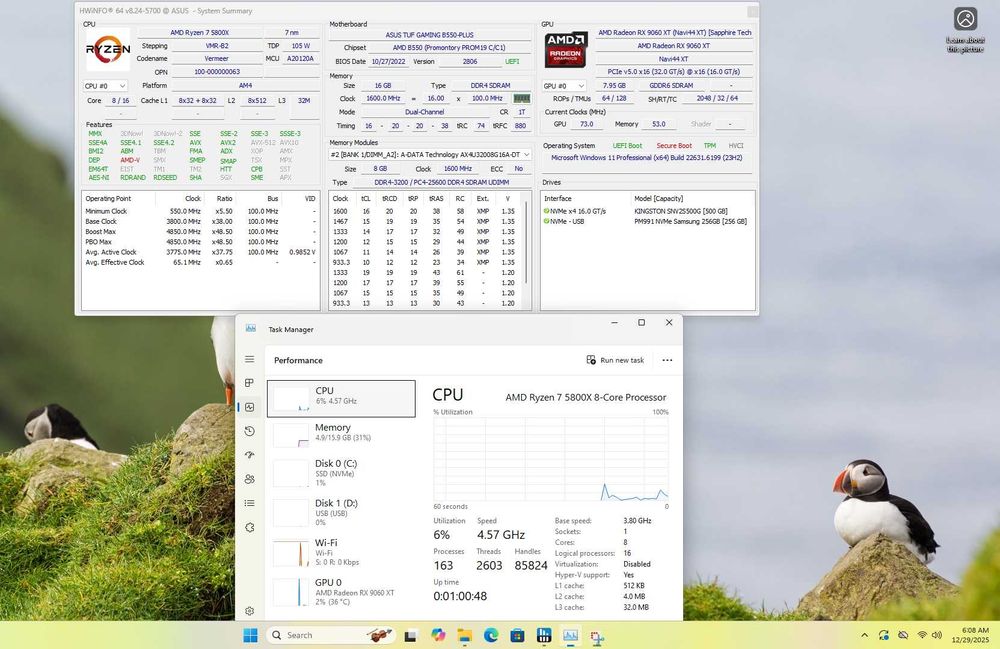The width and height of the screenshot is (1000, 649).
Task: Click the OneDrive cloud icon in system tray
Action: pyautogui.click(x=903, y=635)
